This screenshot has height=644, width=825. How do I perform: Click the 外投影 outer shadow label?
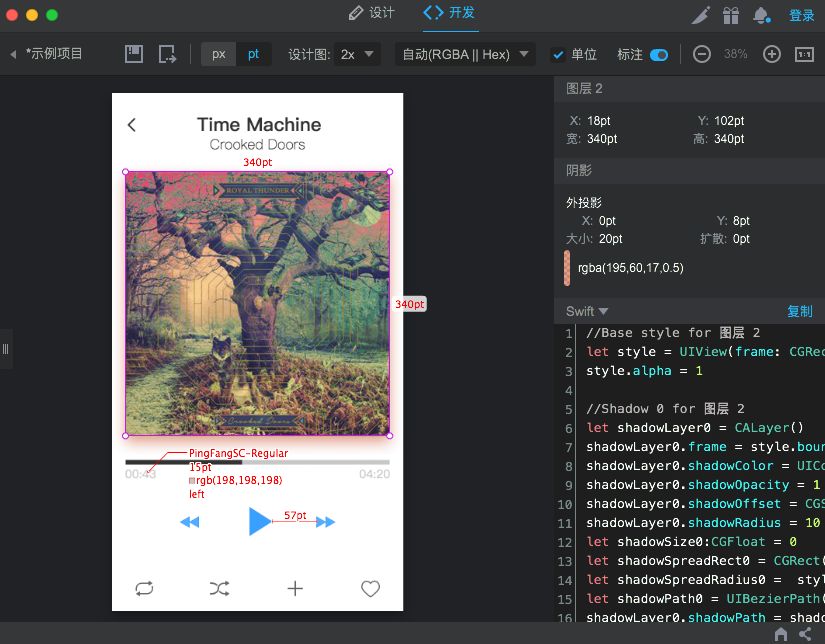[x=583, y=203]
